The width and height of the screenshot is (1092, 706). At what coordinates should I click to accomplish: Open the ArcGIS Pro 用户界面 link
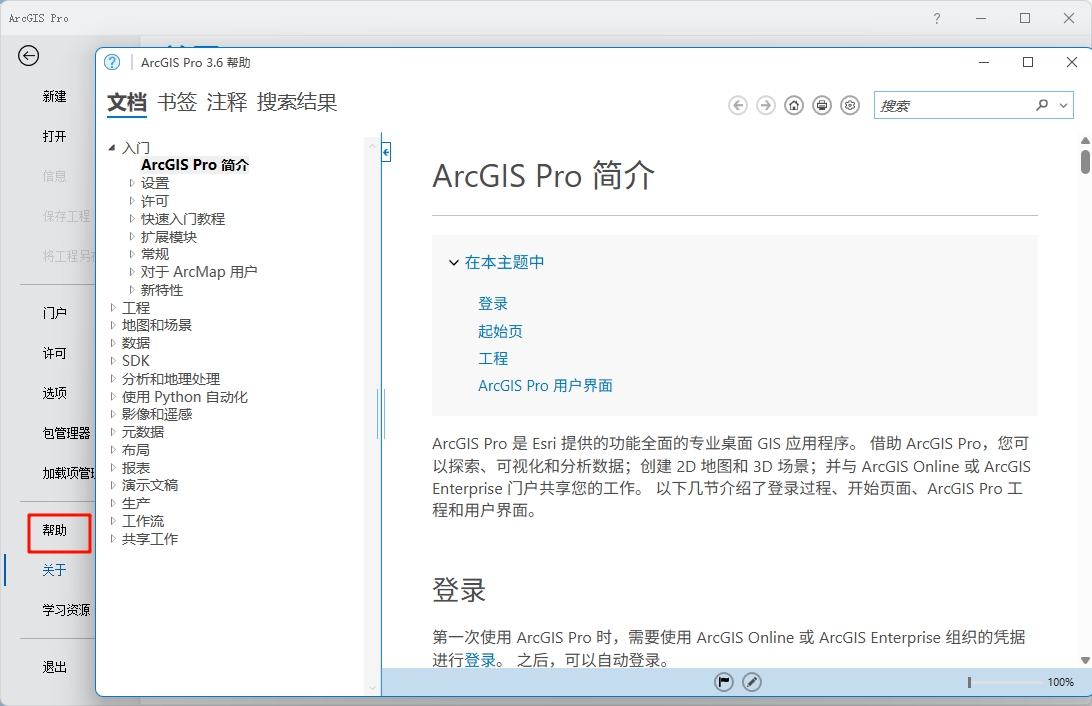(545, 385)
